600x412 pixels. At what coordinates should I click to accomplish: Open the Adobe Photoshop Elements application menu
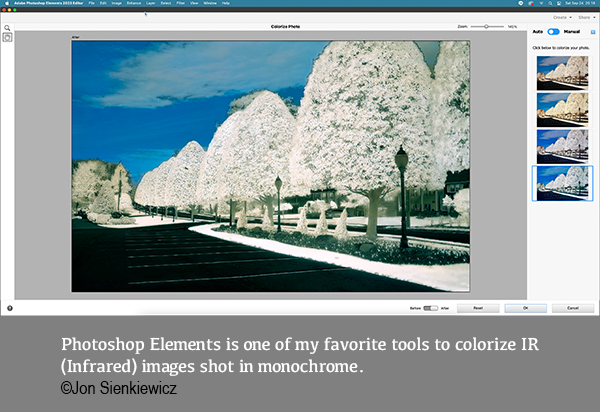click(x=49, y=3)
